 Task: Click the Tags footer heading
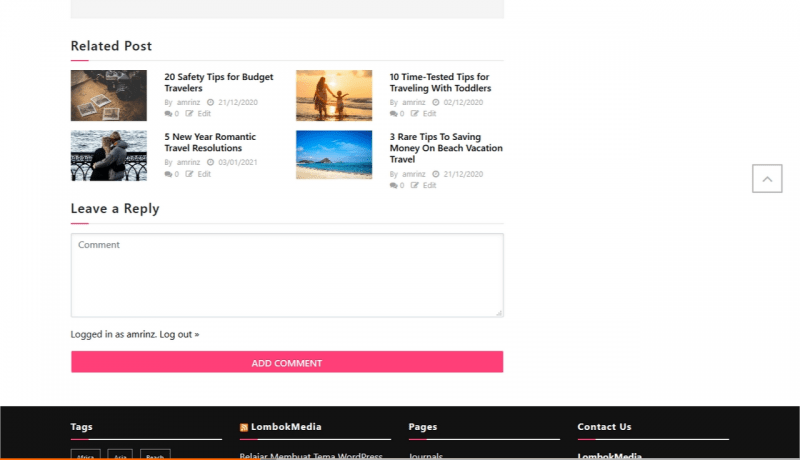pos(82,427)
